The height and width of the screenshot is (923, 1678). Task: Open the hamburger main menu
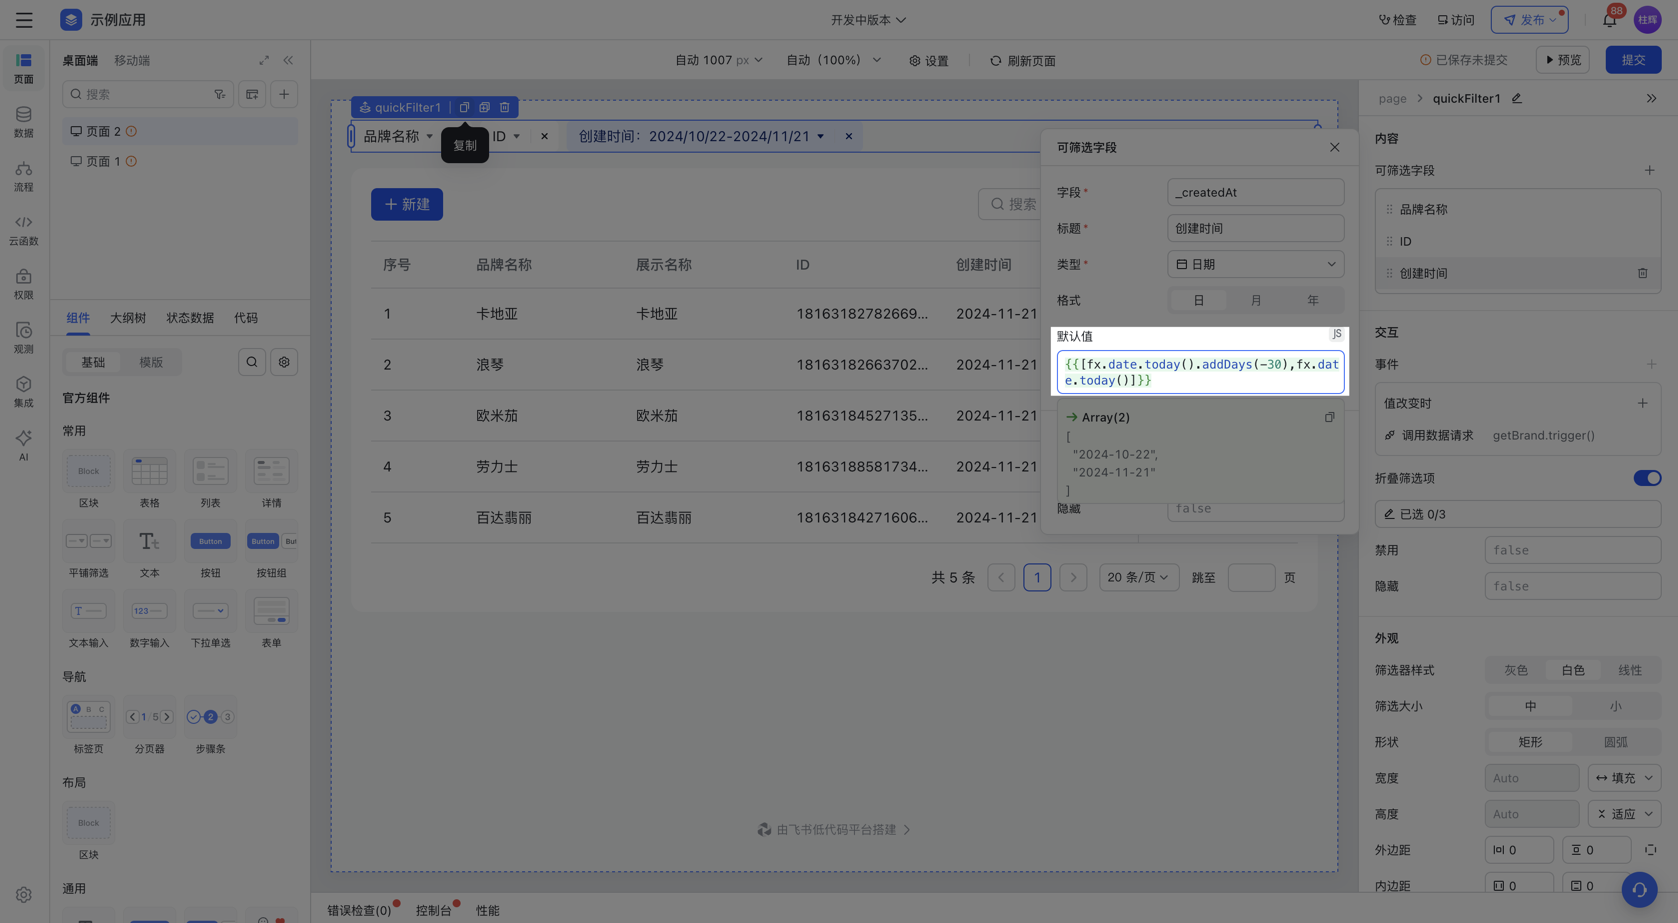[24, 20]
